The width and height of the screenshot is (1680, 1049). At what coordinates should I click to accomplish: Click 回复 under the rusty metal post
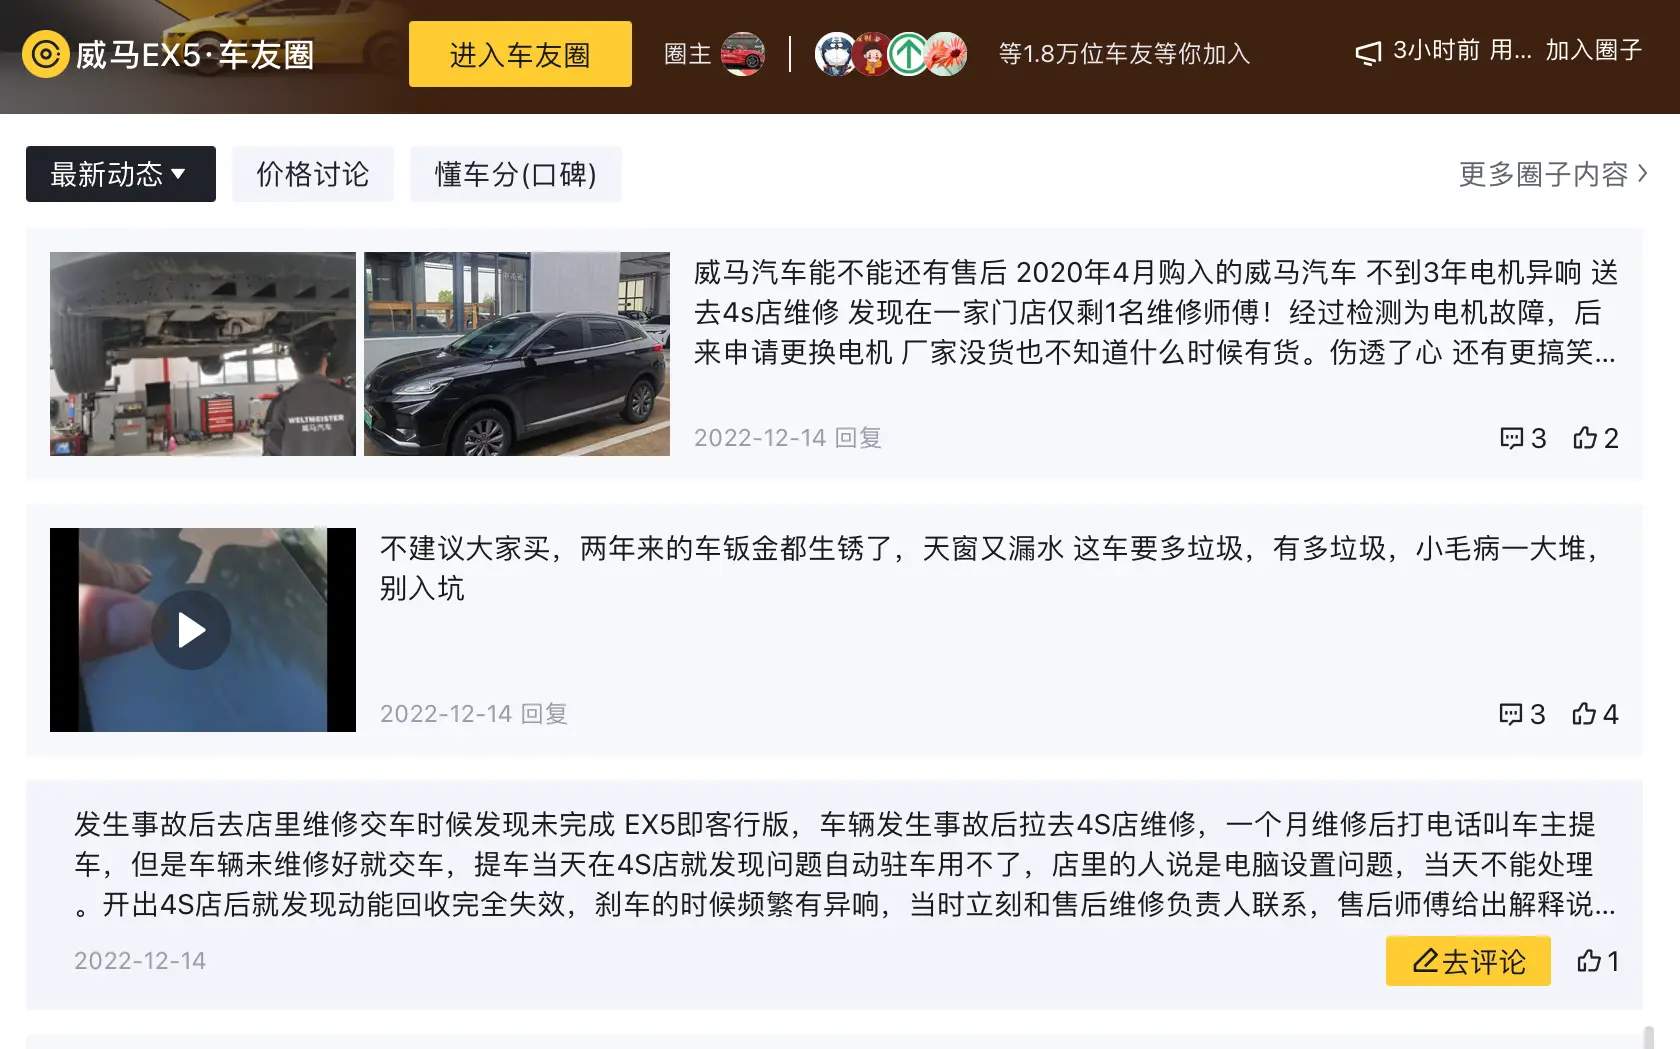click(x=544, y=714)
